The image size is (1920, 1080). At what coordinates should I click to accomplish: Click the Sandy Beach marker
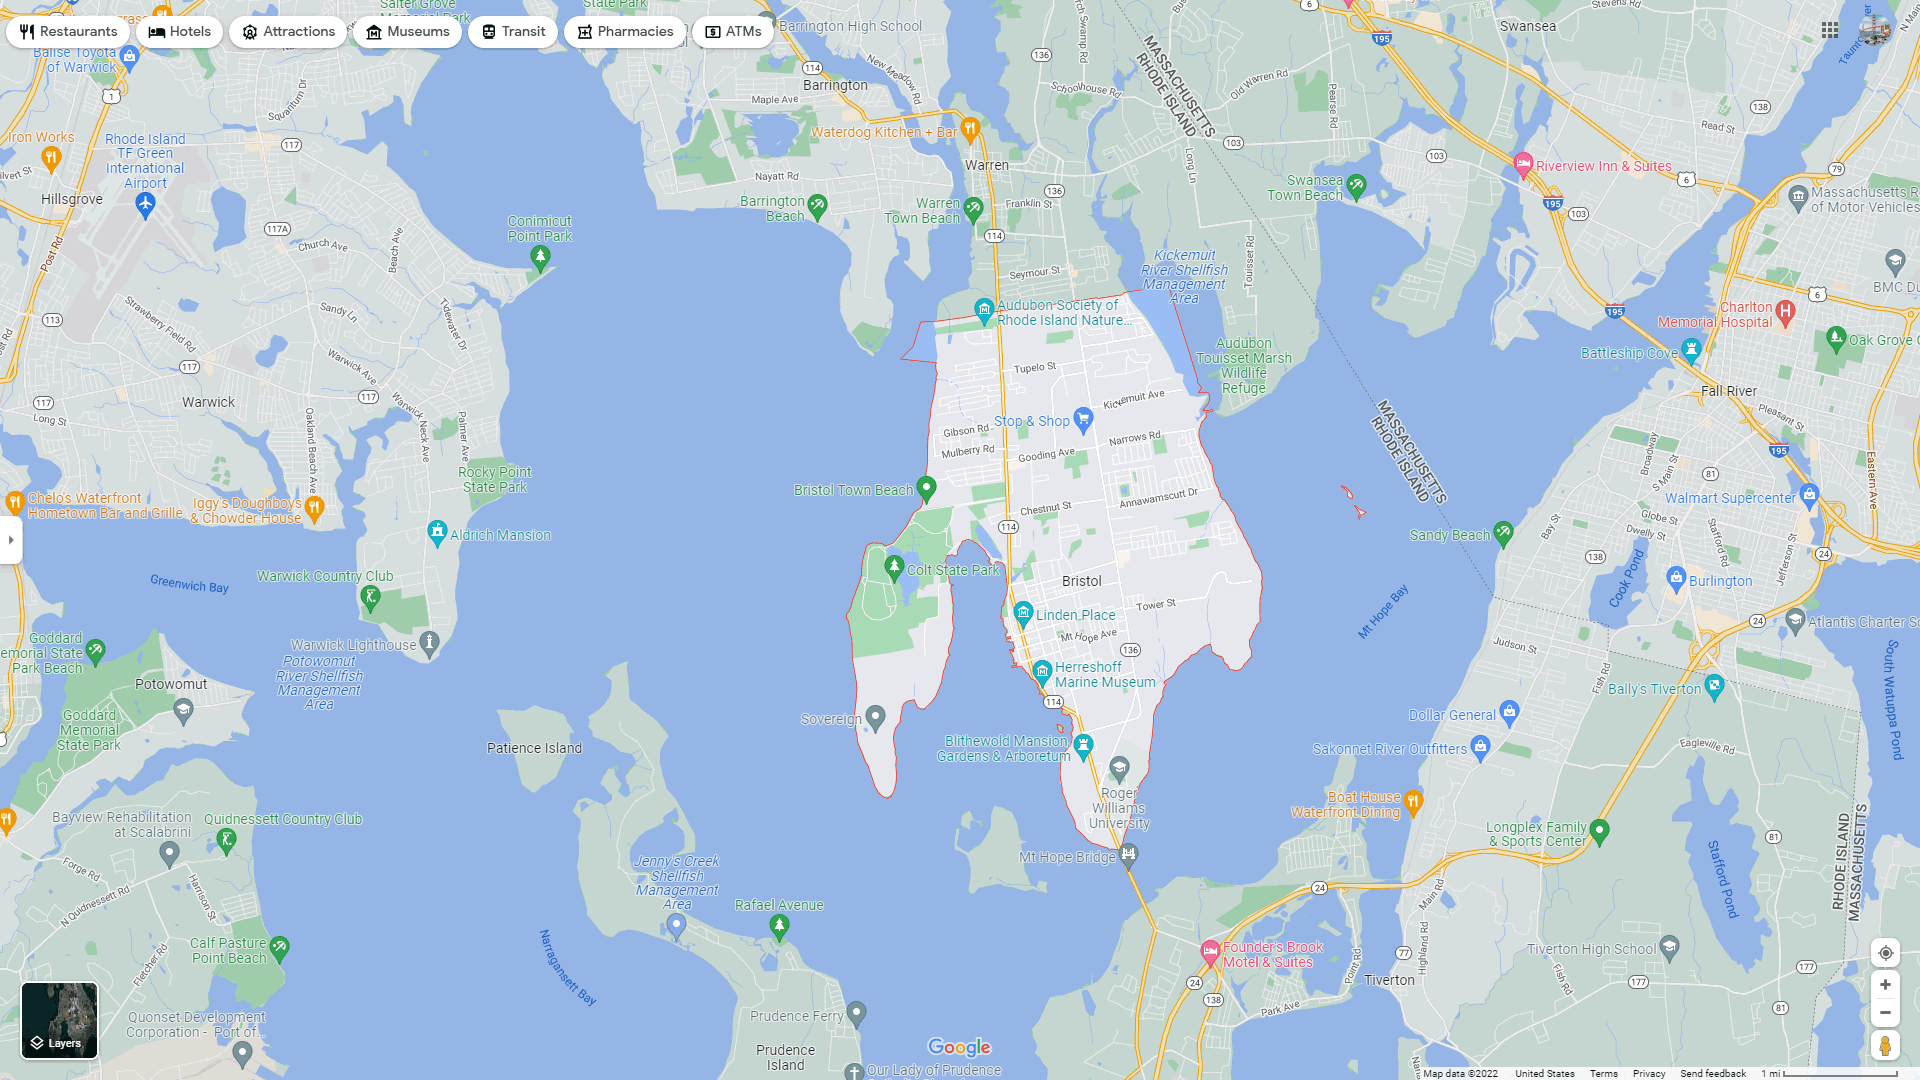1503,532
